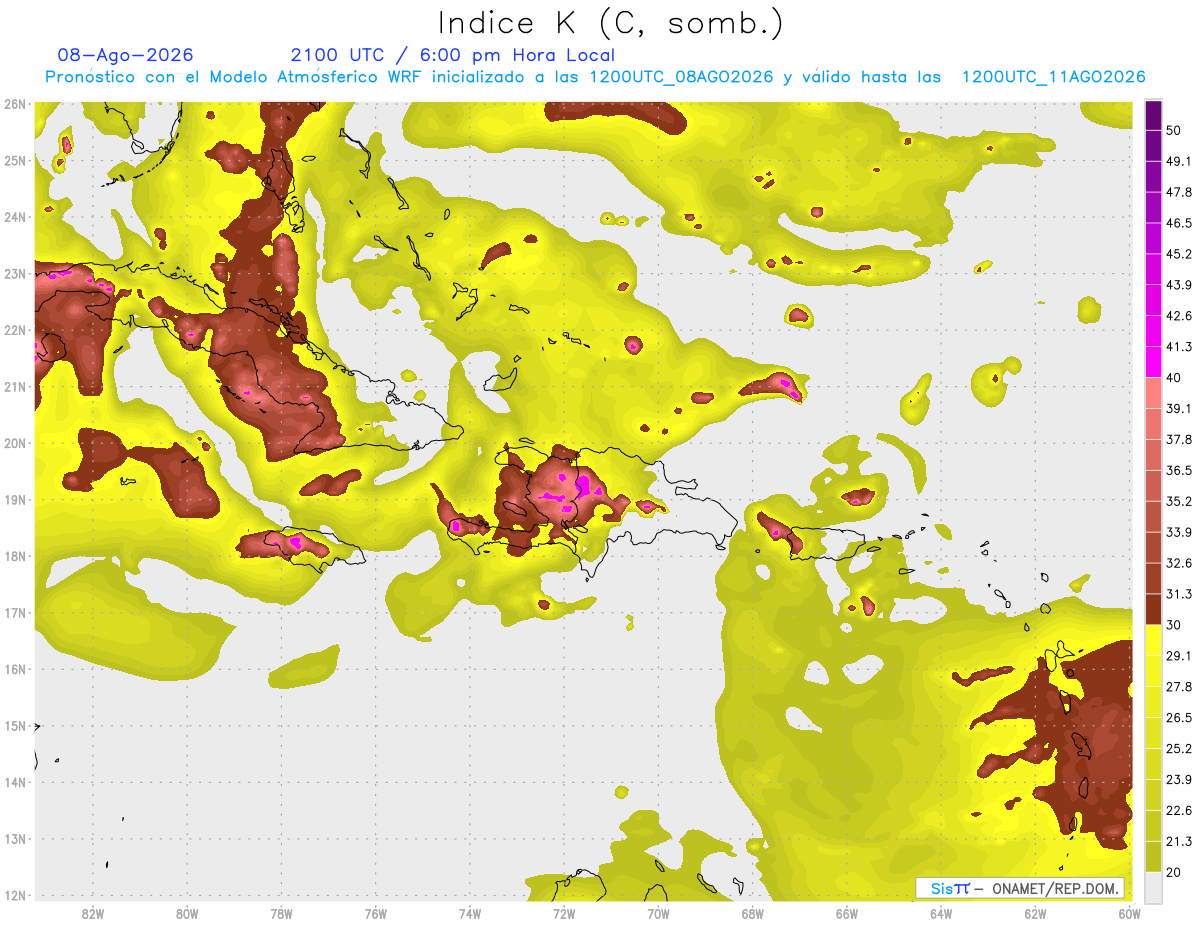Click the "25N" latitude label
Screen dimensions: 1200x927
pos(14,160)
